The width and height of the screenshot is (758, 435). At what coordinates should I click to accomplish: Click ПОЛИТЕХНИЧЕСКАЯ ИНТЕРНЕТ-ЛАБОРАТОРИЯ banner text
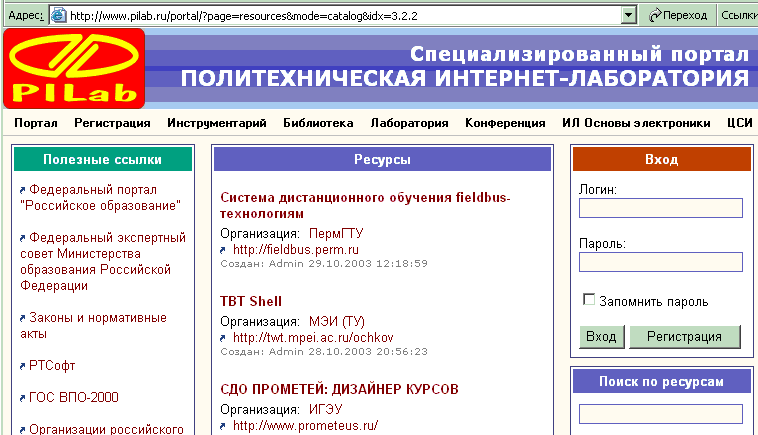[465, 79]
